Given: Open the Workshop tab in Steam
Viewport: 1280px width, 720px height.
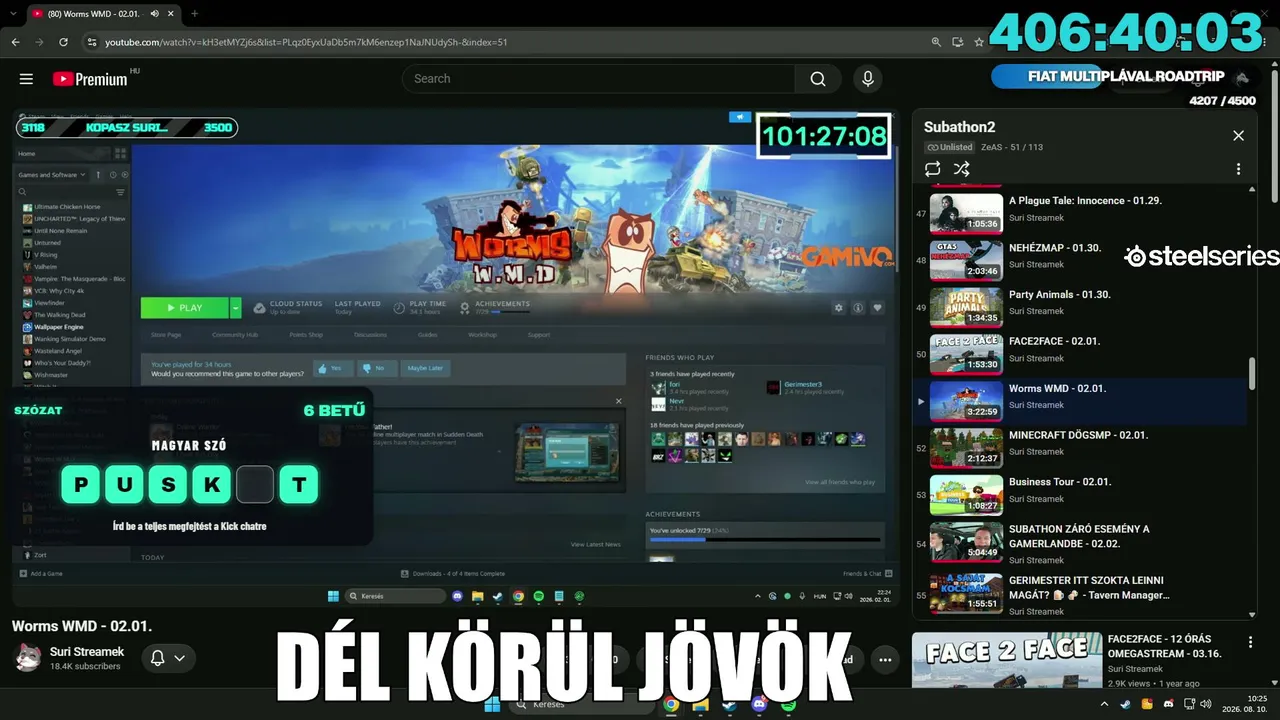Looking at the screenshot, I should point(482,335).
